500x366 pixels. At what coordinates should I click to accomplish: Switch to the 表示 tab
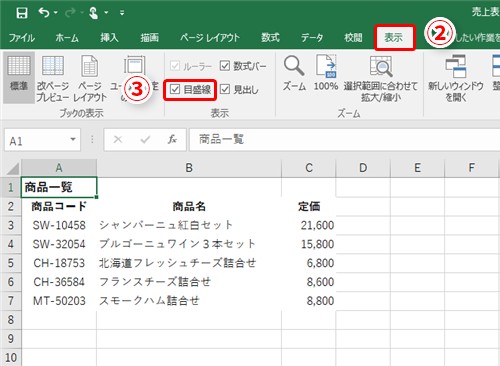coord(394,38)
